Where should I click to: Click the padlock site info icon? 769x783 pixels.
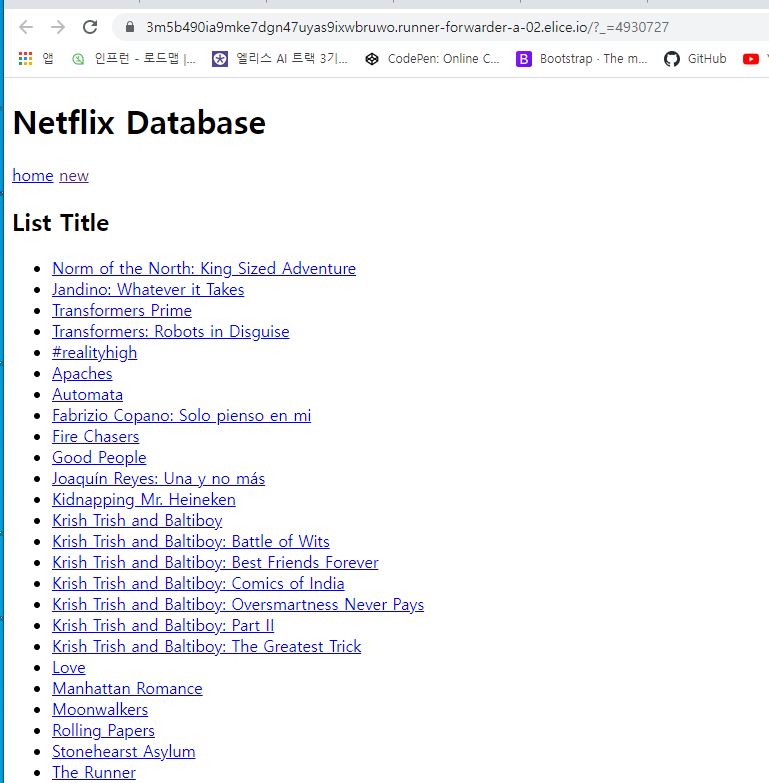[x=130, y=27]
